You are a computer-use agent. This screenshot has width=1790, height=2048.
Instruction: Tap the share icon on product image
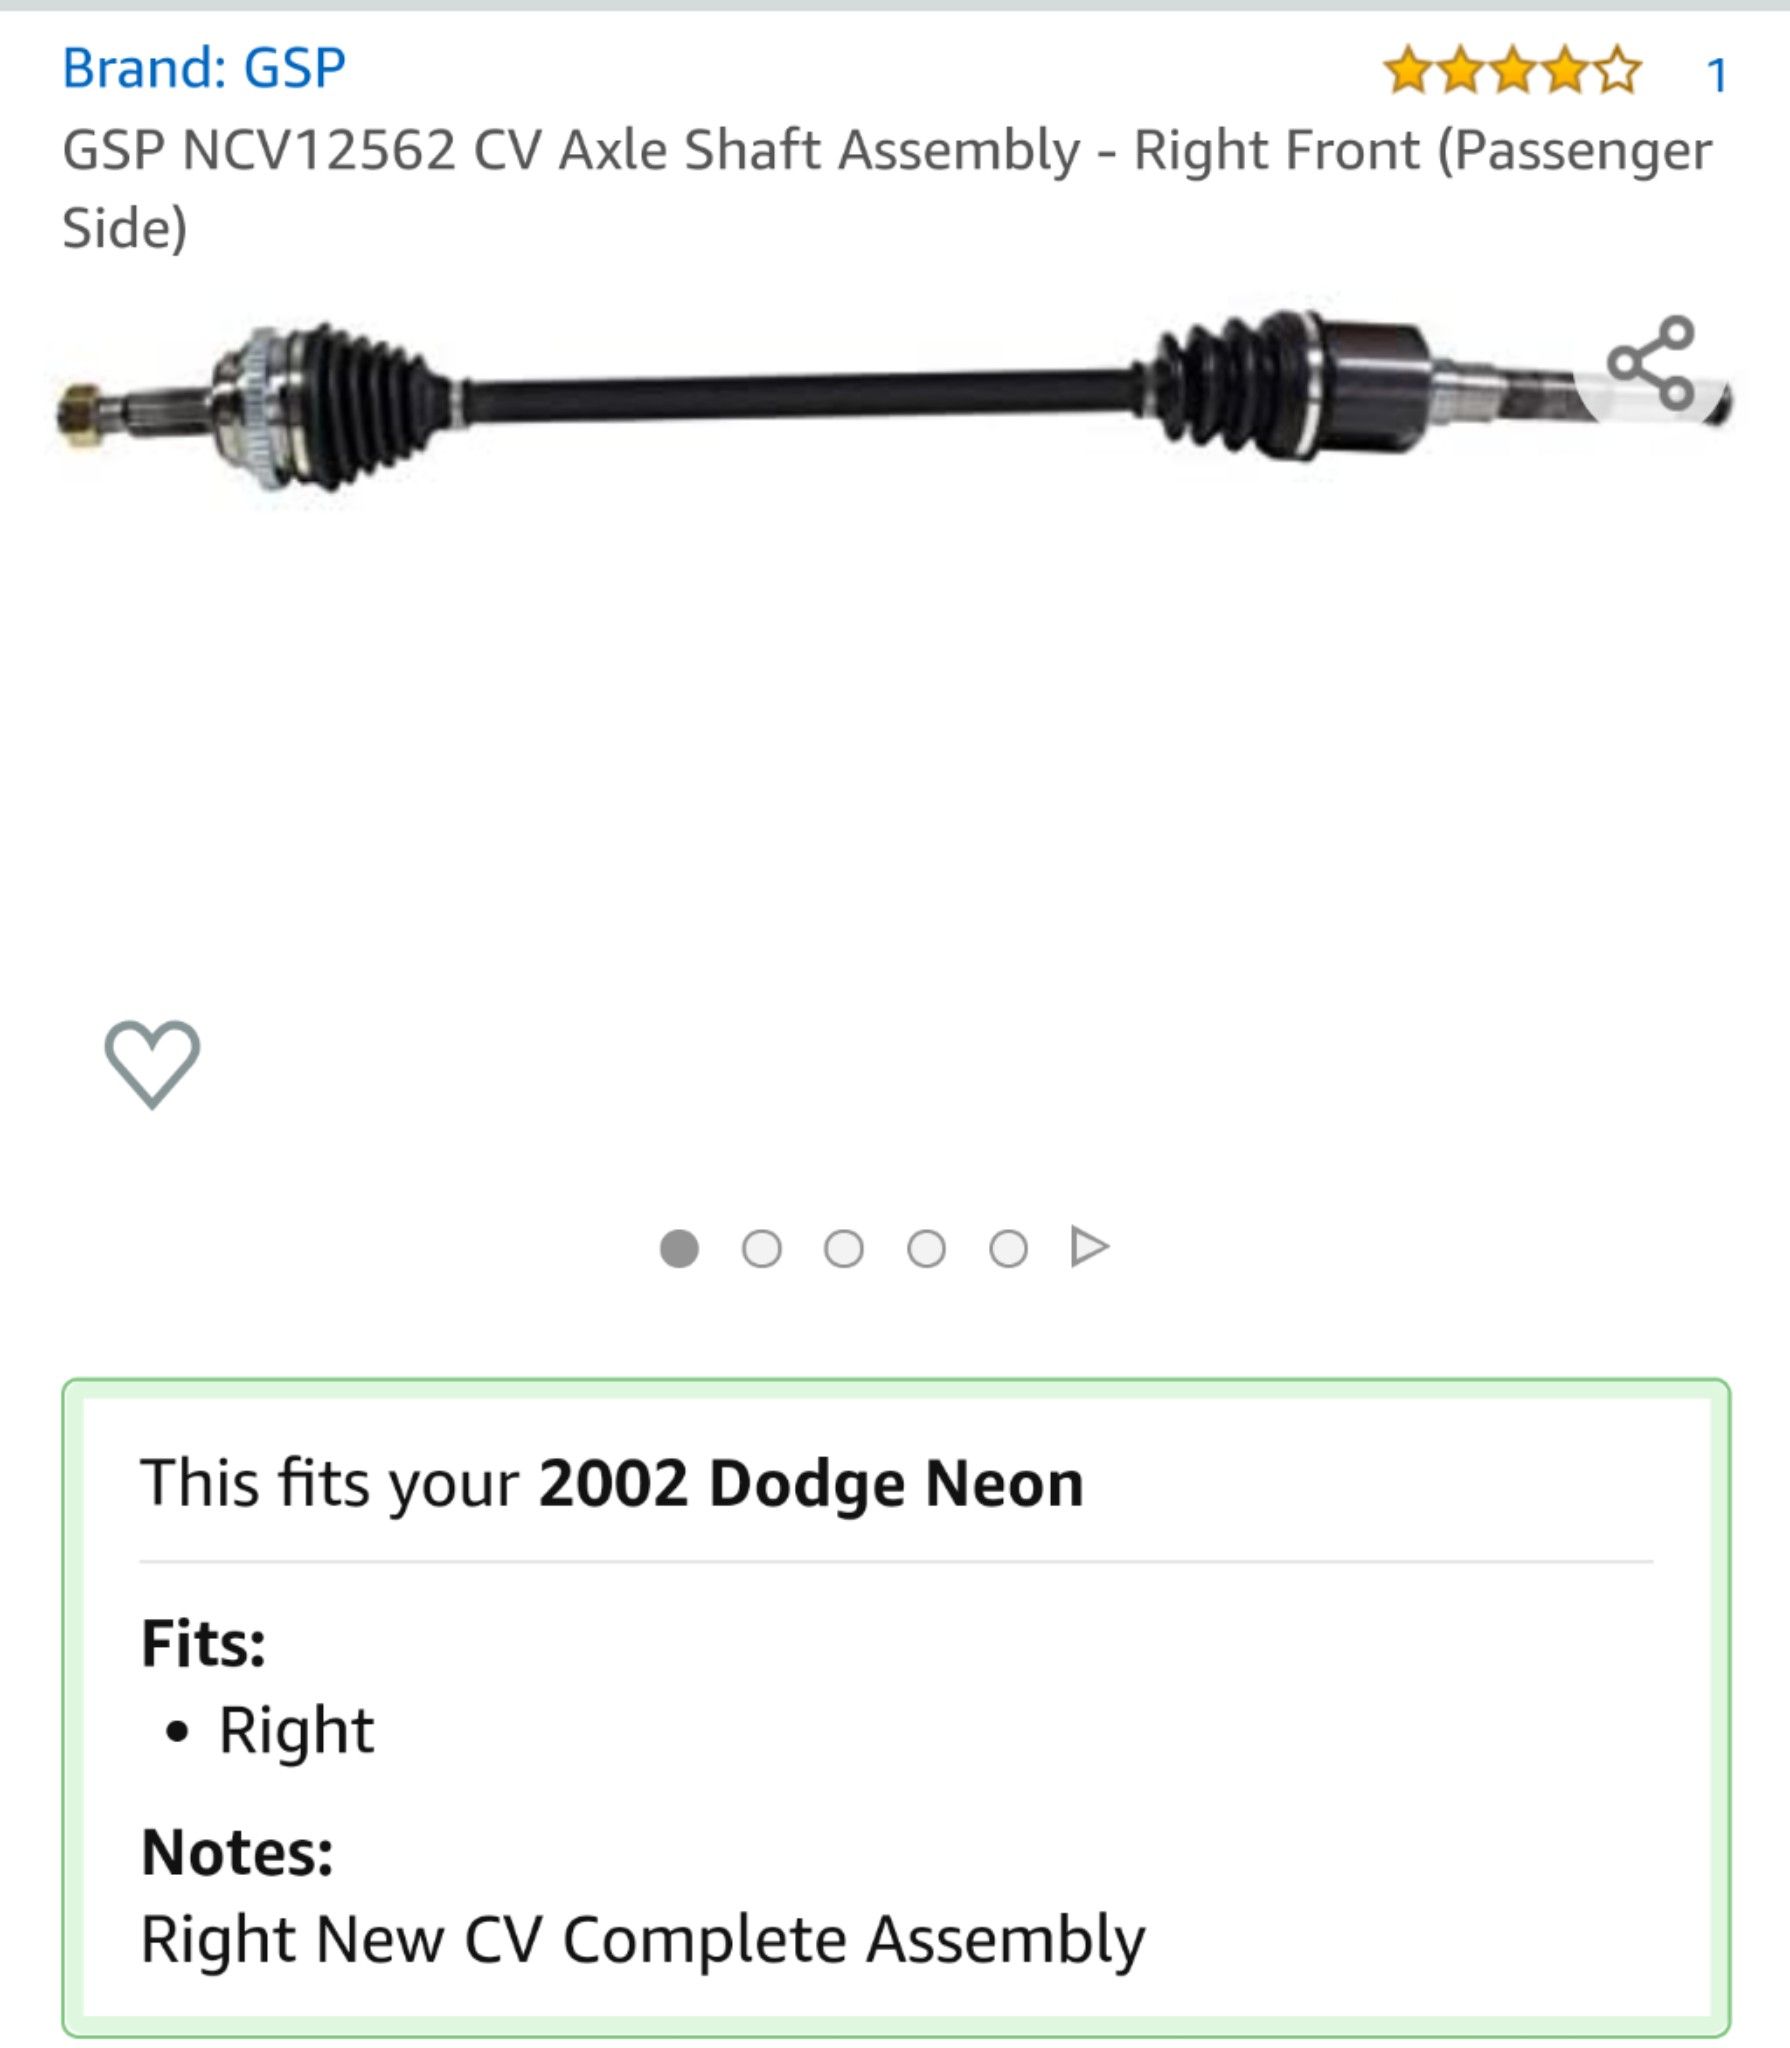(x=1651, y=363)
